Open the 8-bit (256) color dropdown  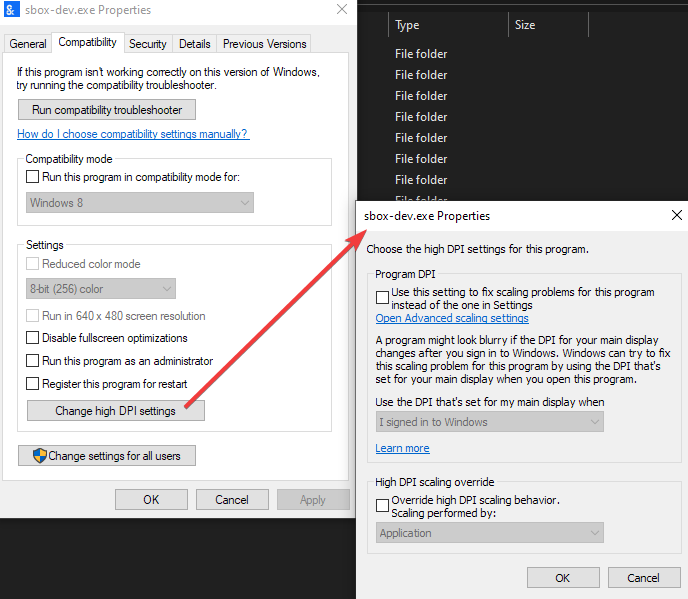coord(101,289)
